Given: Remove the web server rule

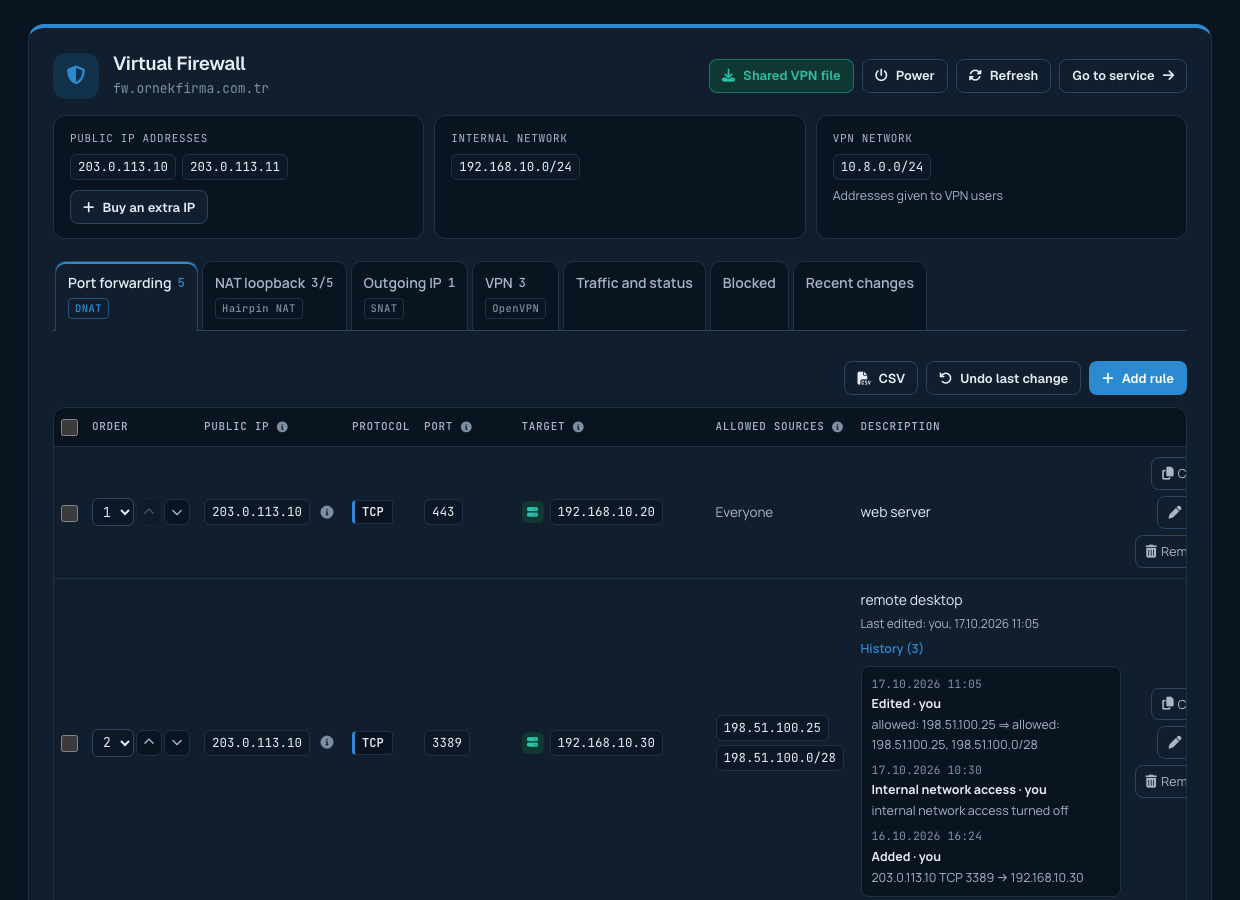Looking at the screenshot, I should pos(1161,551).
